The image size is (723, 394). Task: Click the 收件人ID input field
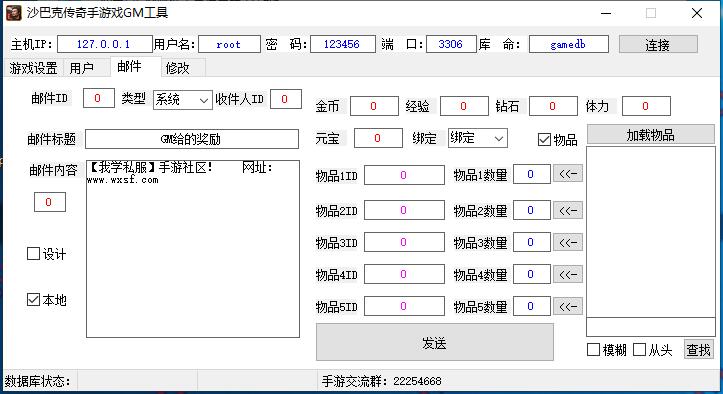click(285, 99)
